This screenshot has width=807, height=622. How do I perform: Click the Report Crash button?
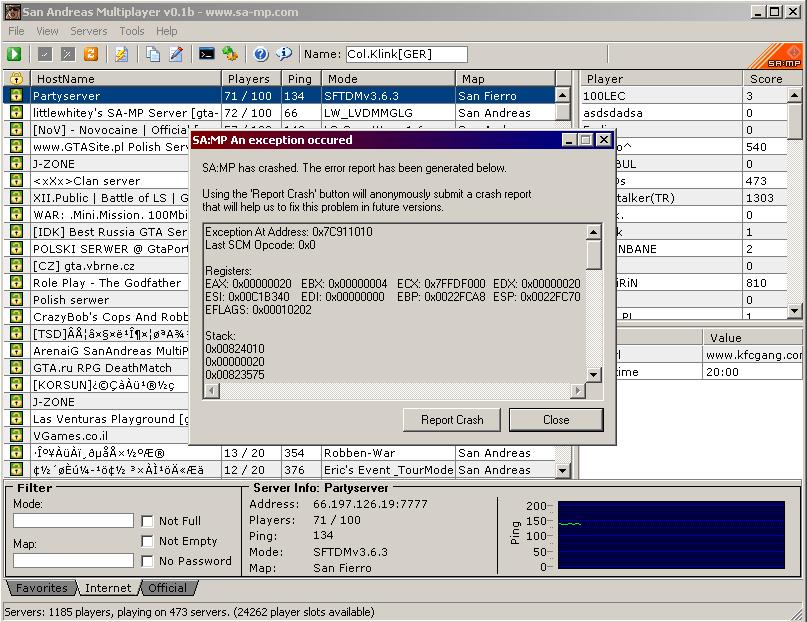tap(452, 420)
